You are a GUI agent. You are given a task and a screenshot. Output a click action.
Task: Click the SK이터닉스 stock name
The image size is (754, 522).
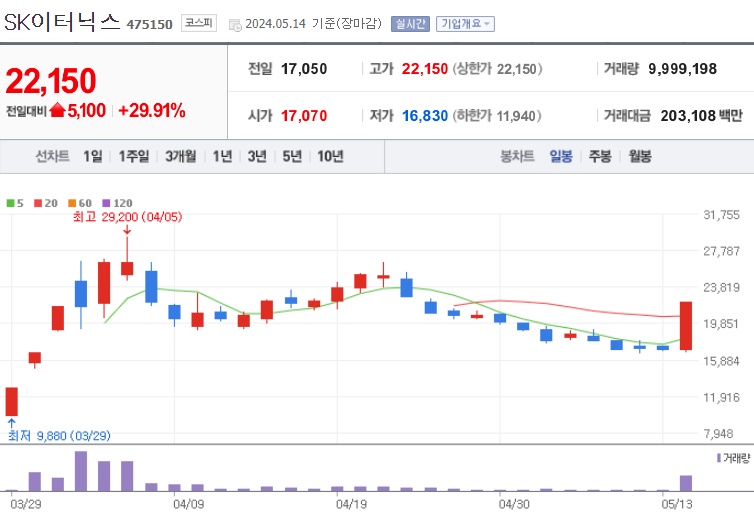(62, 22)
